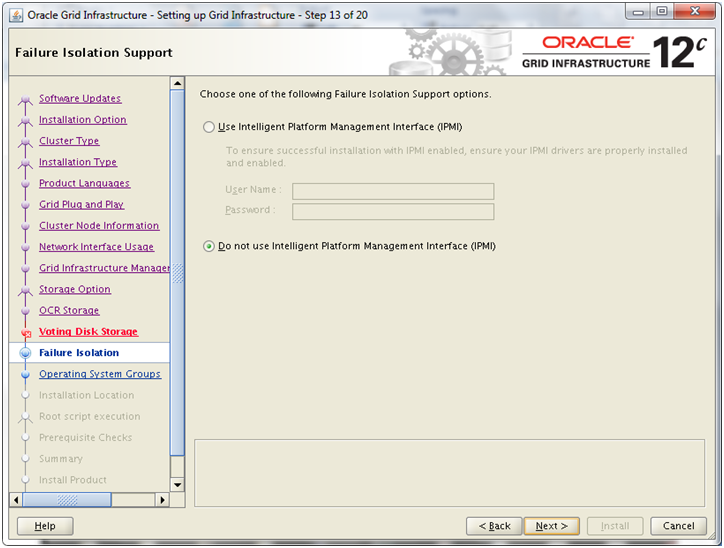Maximize the installer window

coord(662,12)
